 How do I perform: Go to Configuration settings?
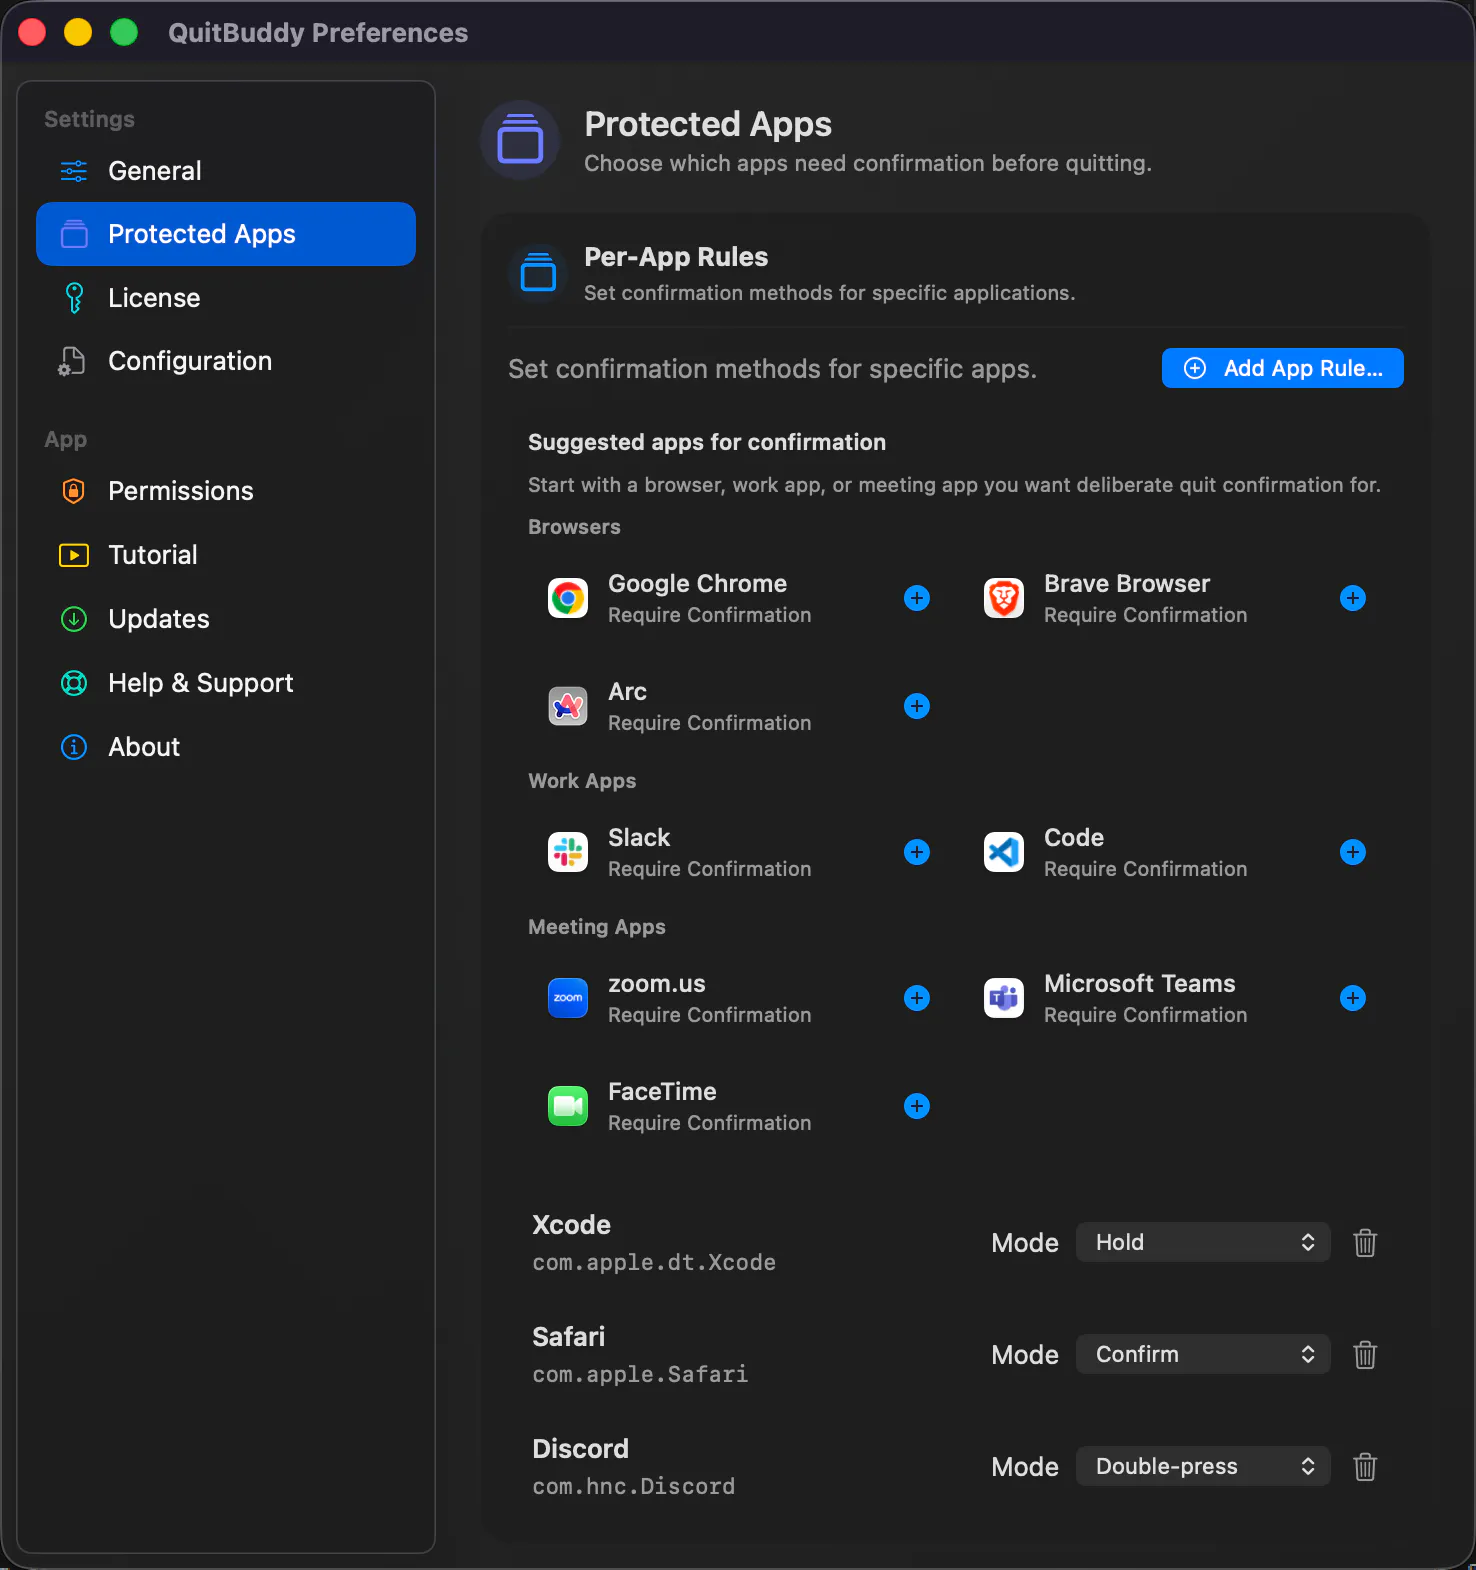(226, 361)
